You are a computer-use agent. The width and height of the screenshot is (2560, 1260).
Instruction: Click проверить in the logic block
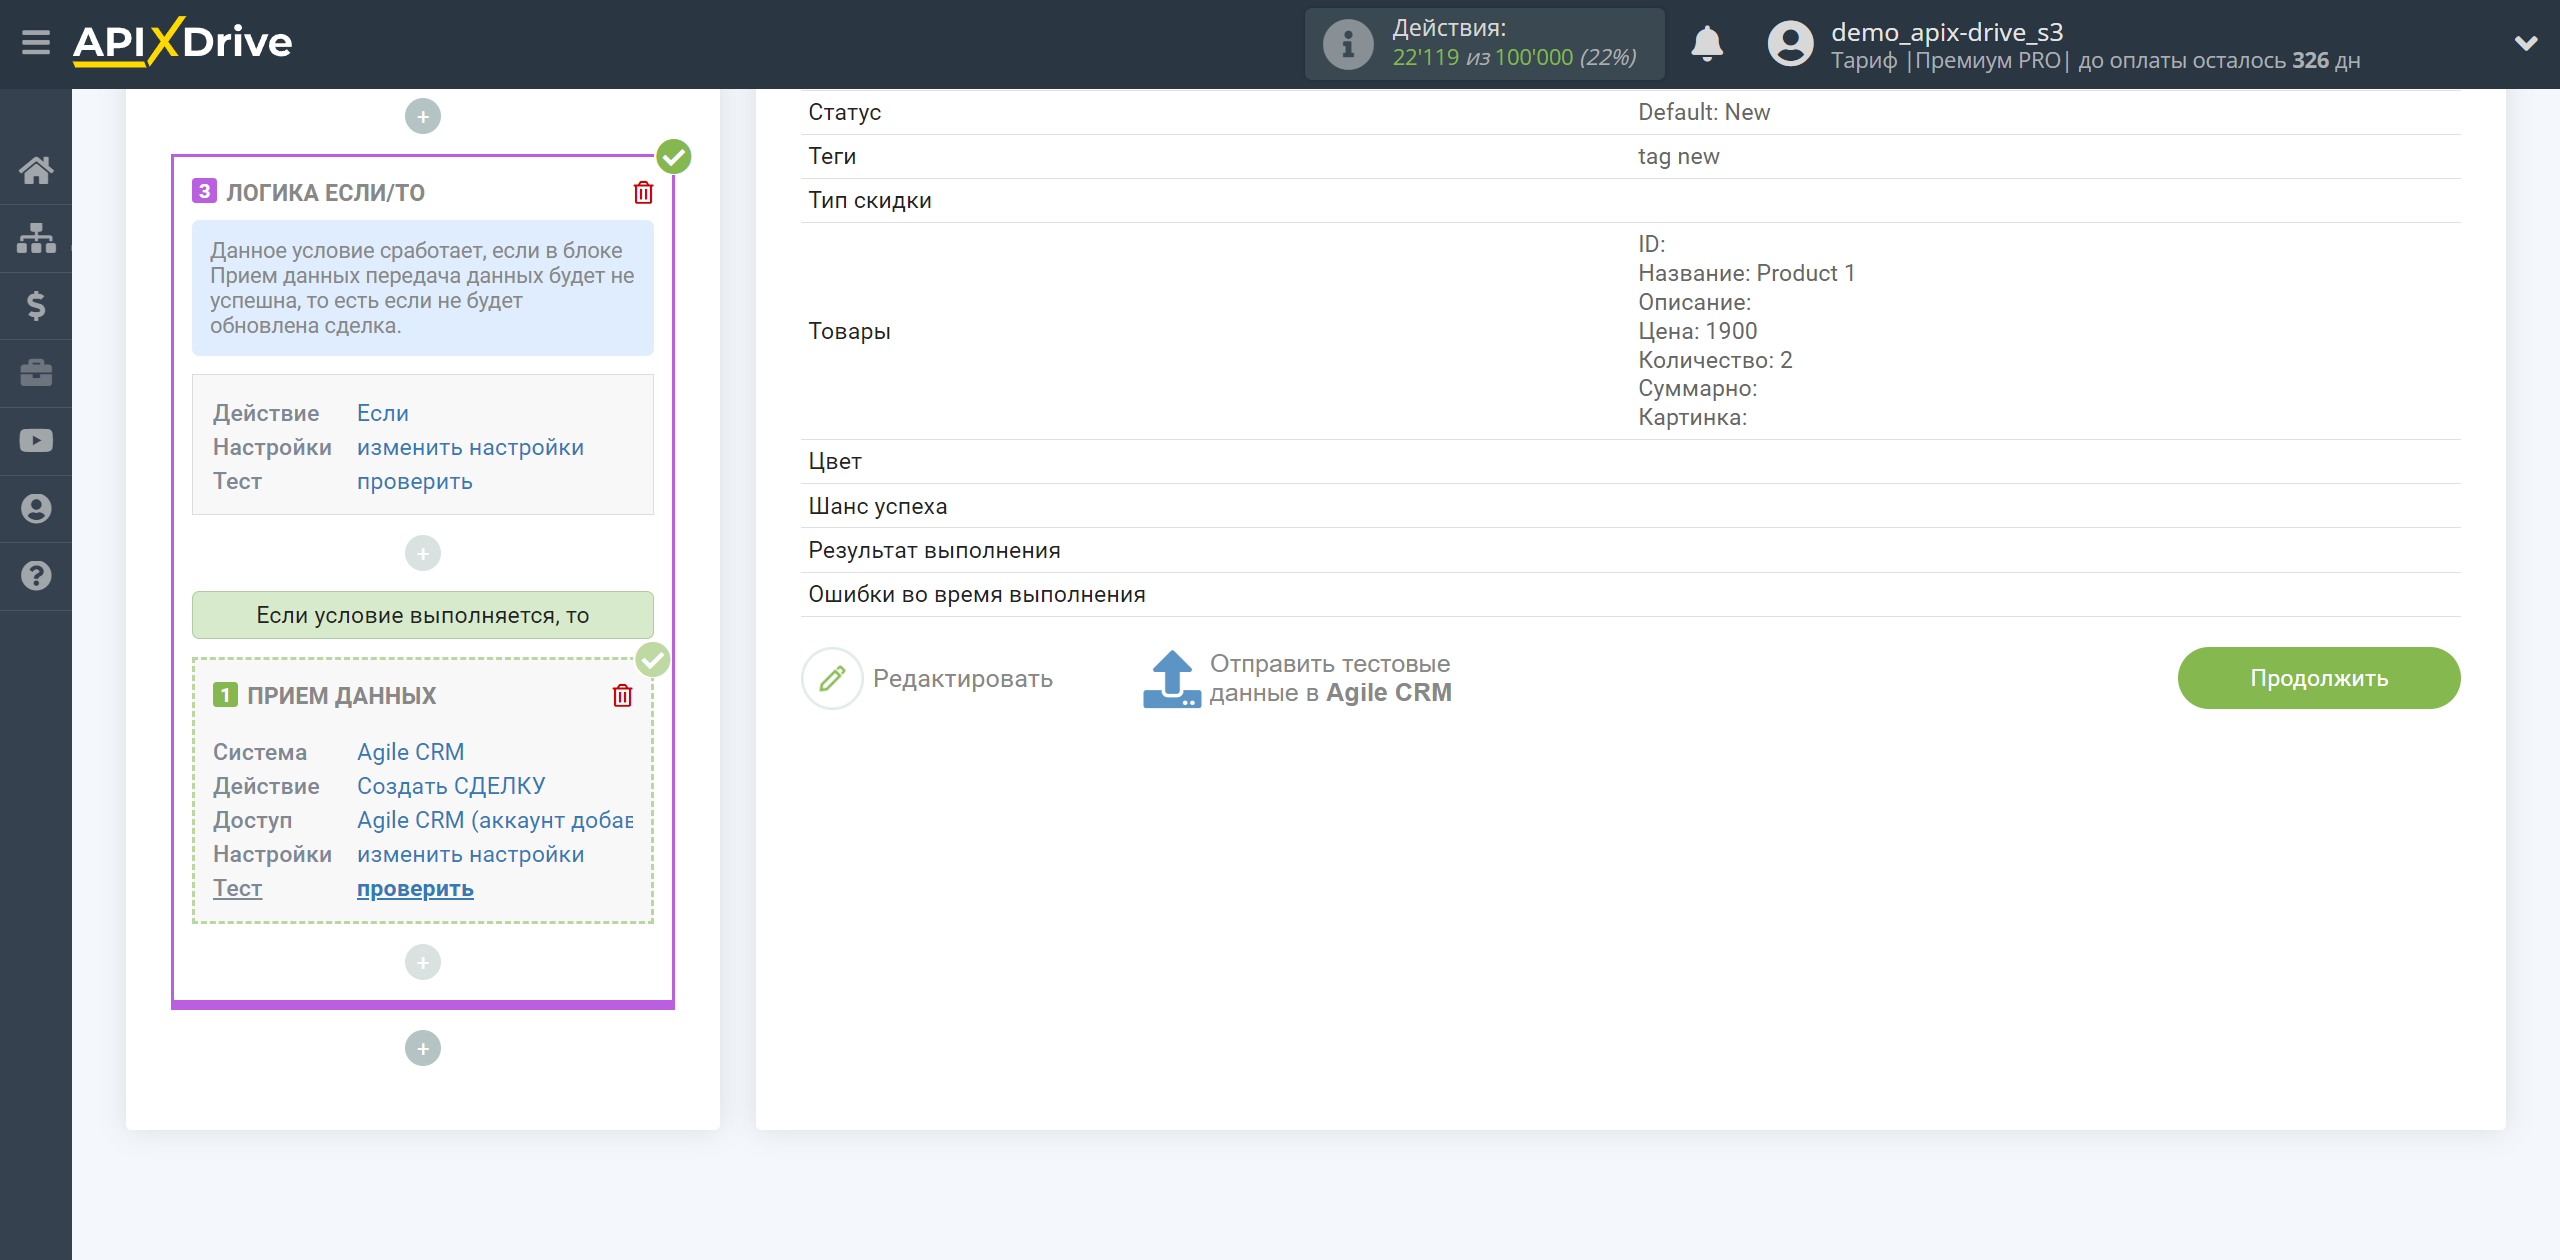pyautogui.click(x=415, y=481)
